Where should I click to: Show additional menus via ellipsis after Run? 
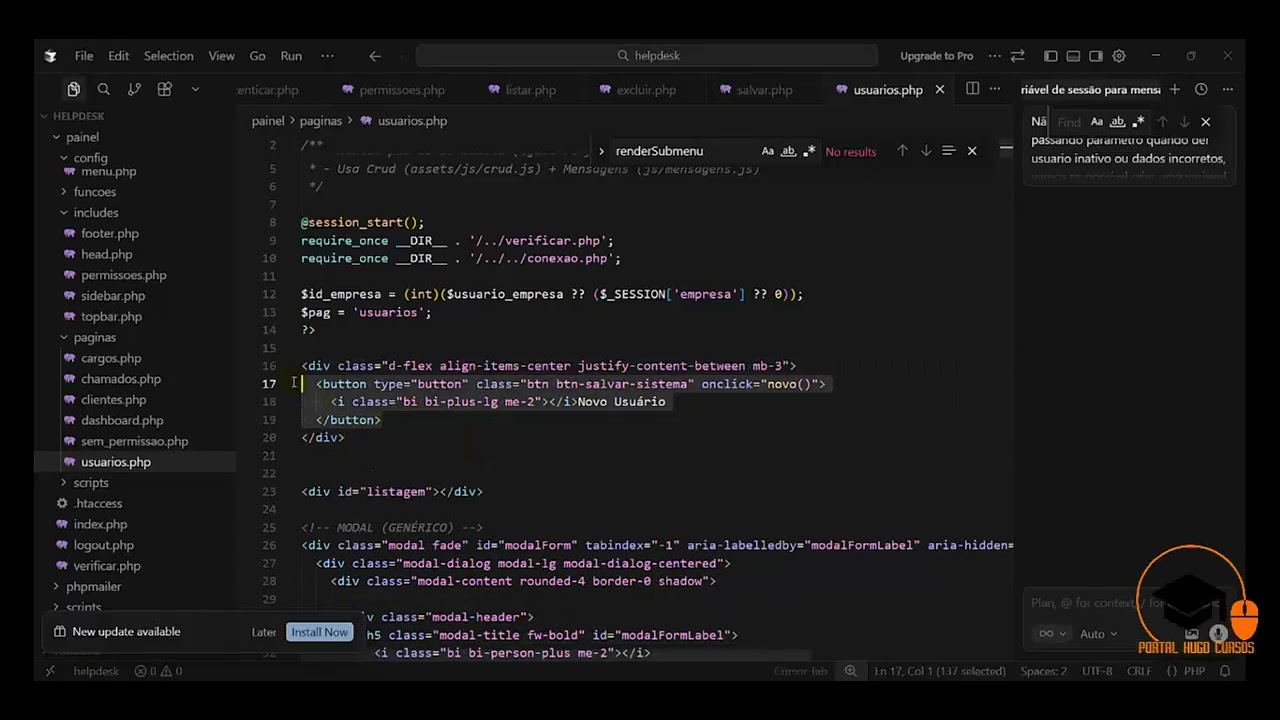click(x=327, y=56)
